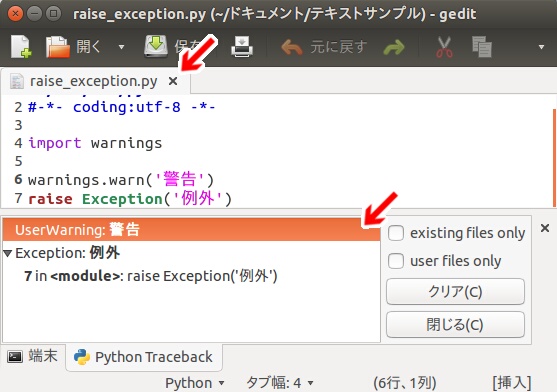Click the save disk icon

tap(156, 46)
